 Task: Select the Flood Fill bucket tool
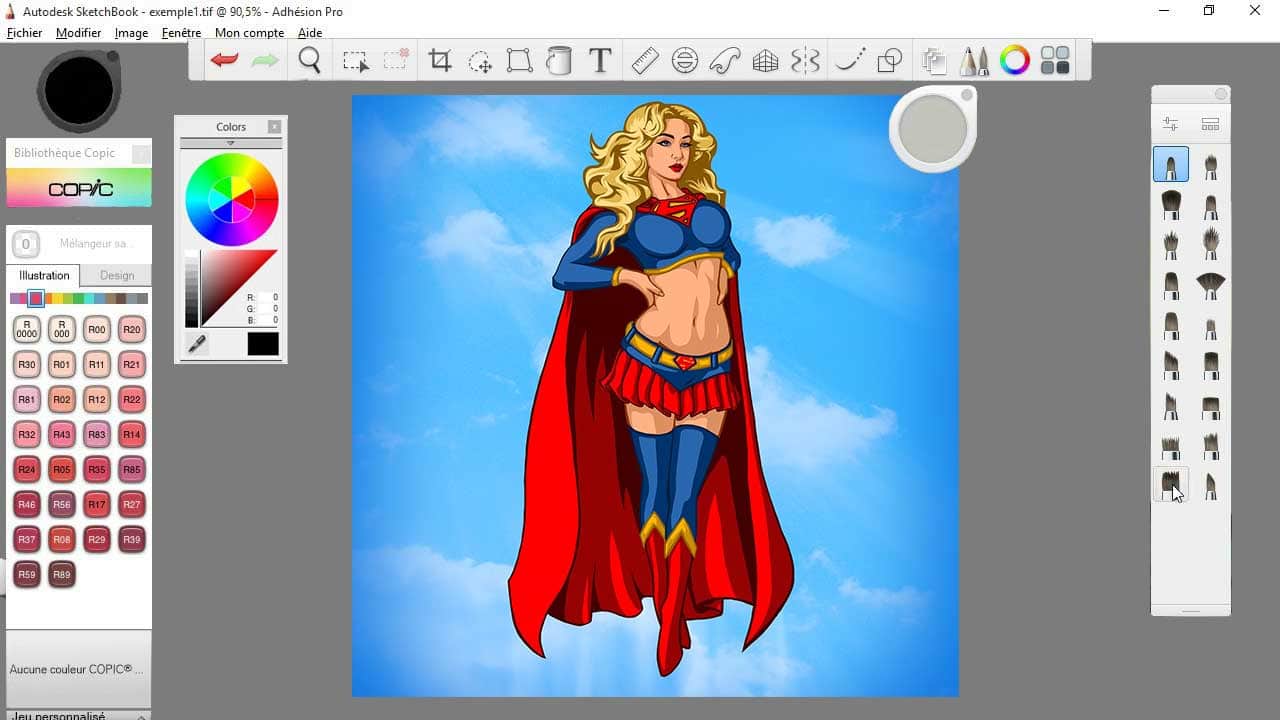pyautogui.click(x=558, y=61)
